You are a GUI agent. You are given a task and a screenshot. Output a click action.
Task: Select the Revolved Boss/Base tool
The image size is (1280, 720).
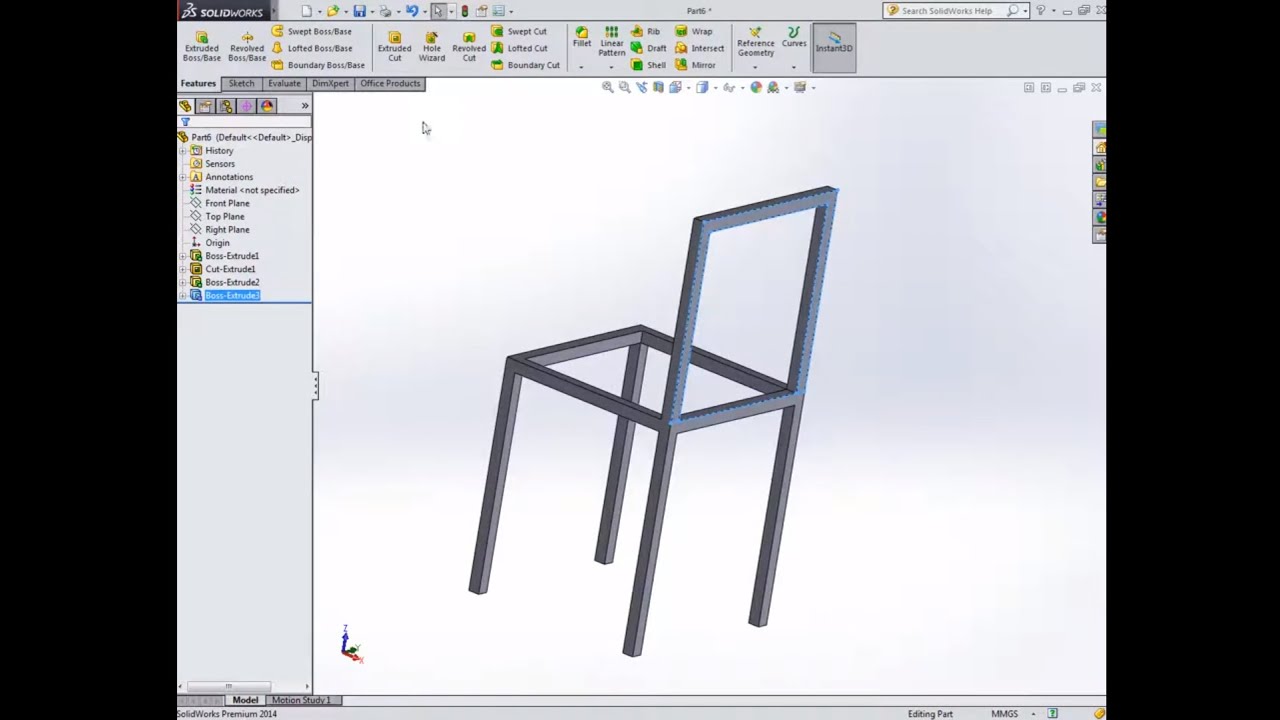(x=247, y=47)
